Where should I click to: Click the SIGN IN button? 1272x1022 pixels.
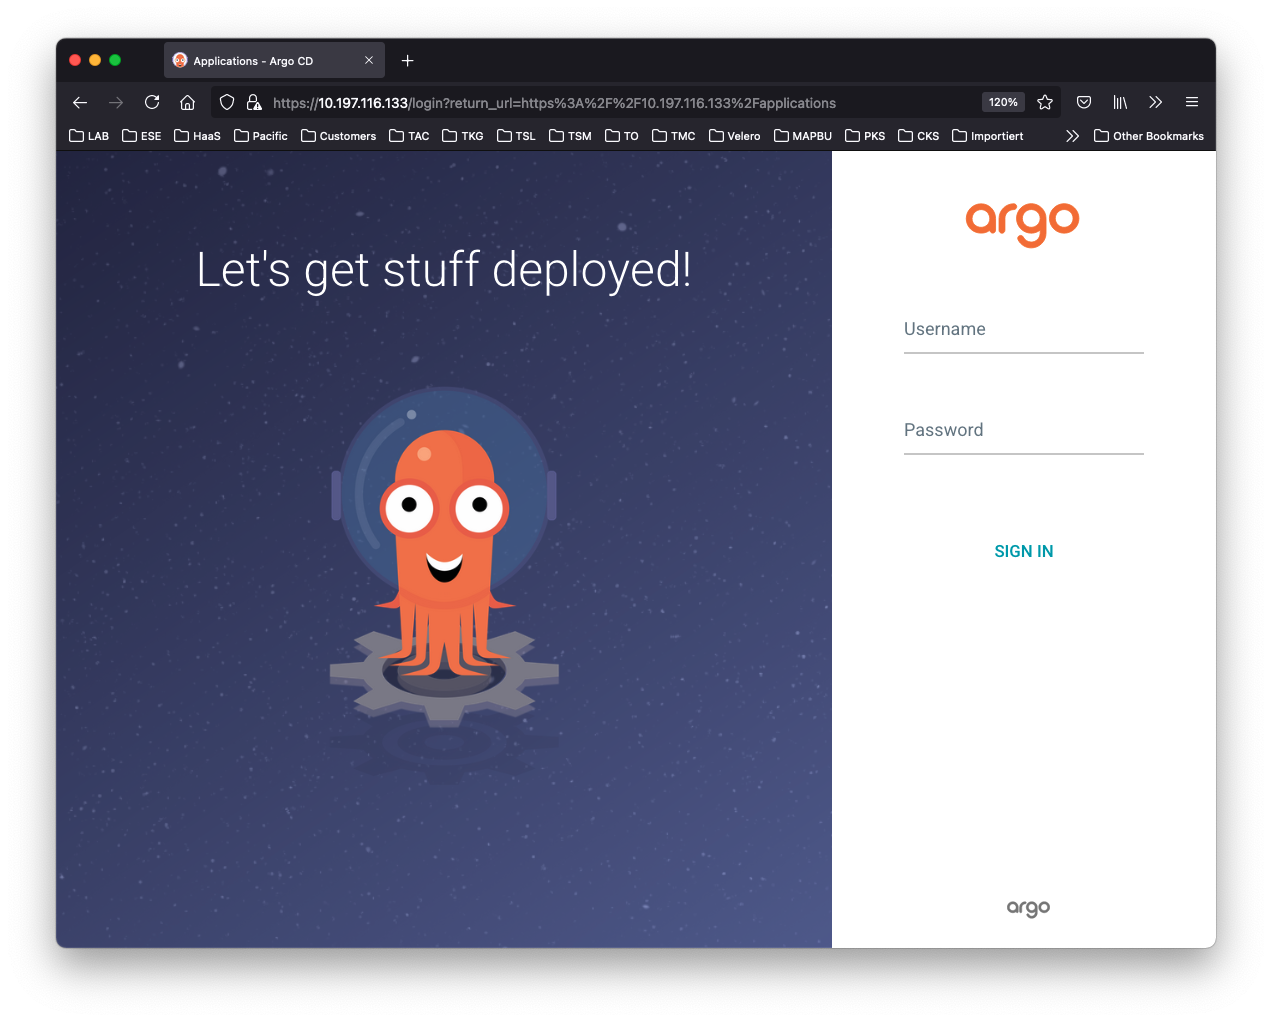tap(1023, 551)
